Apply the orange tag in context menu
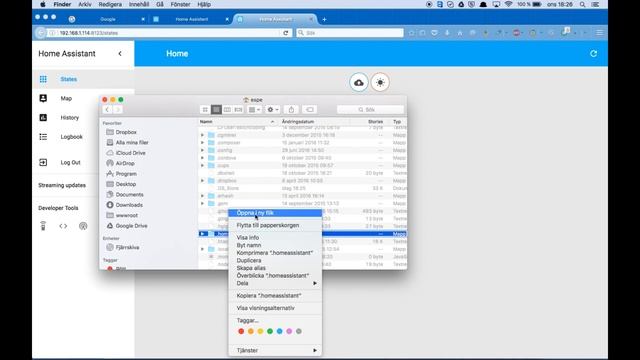The width and height of the screenshot is (640, 360). coord(251,331)
